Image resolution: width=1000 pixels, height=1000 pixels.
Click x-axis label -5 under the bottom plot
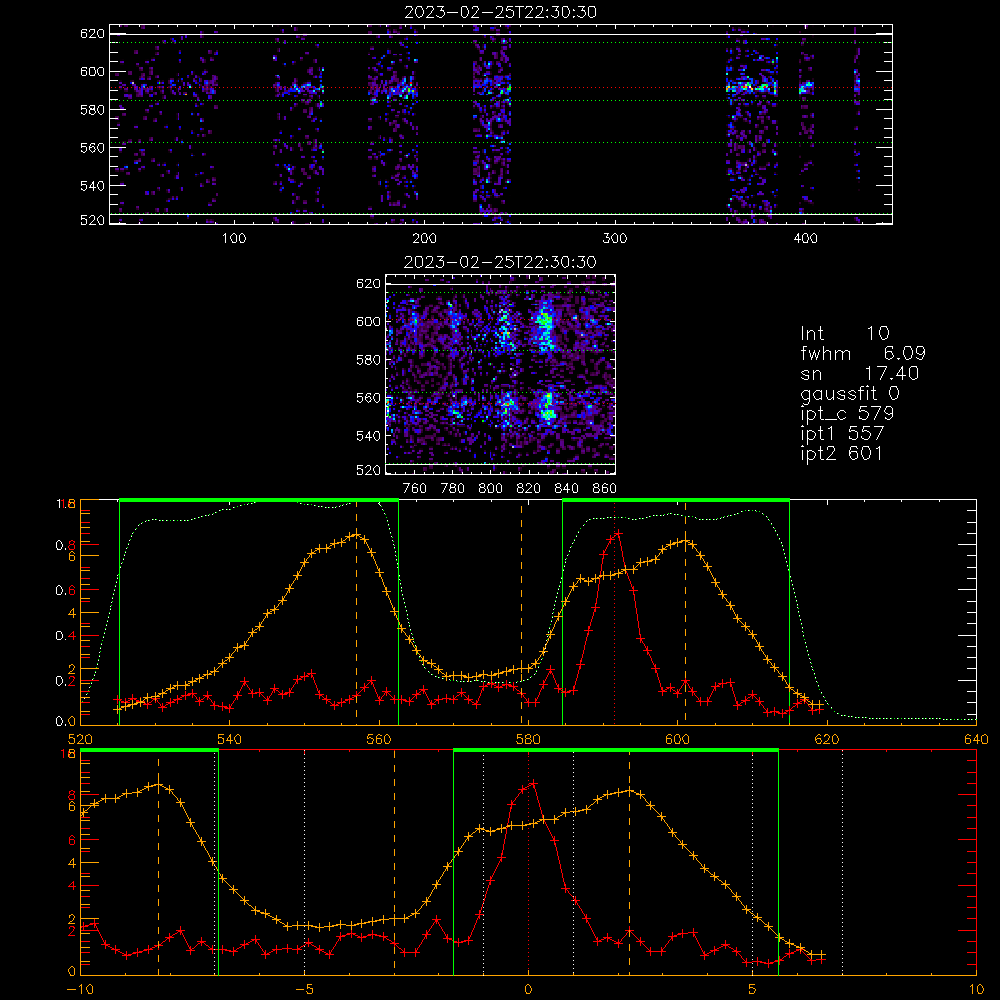tap(304, 990)
